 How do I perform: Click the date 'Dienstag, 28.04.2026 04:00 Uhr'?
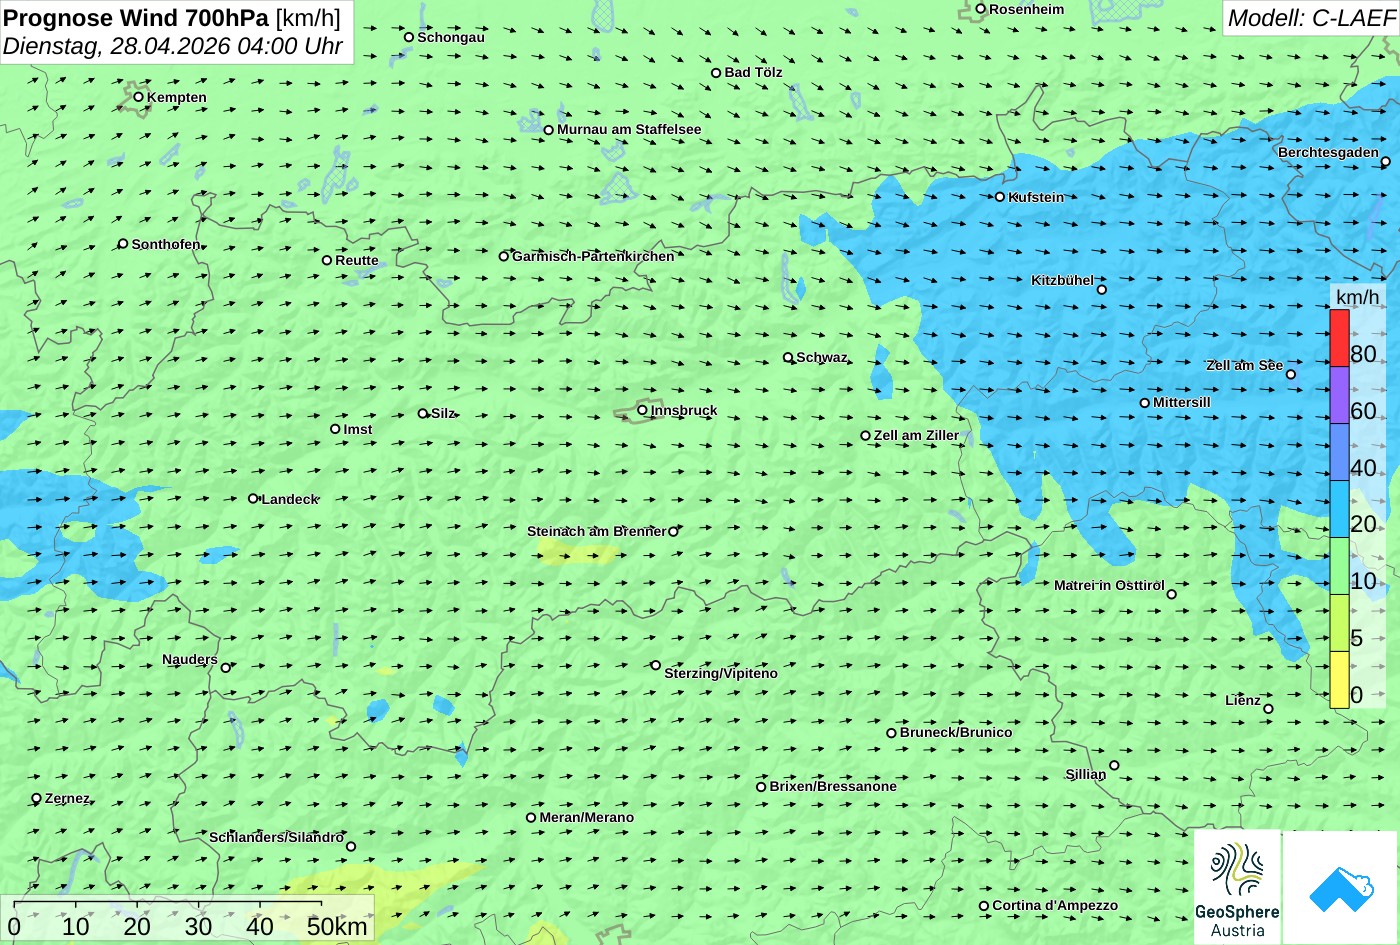[173, 46]
